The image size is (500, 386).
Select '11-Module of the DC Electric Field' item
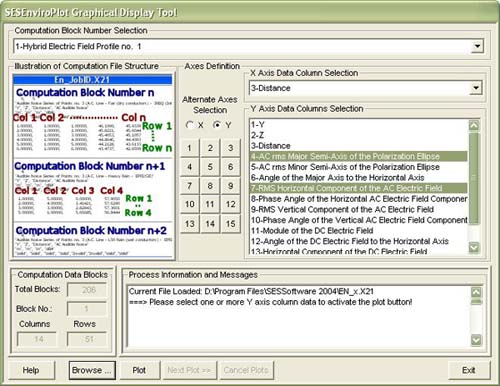(x=359, y=231)
